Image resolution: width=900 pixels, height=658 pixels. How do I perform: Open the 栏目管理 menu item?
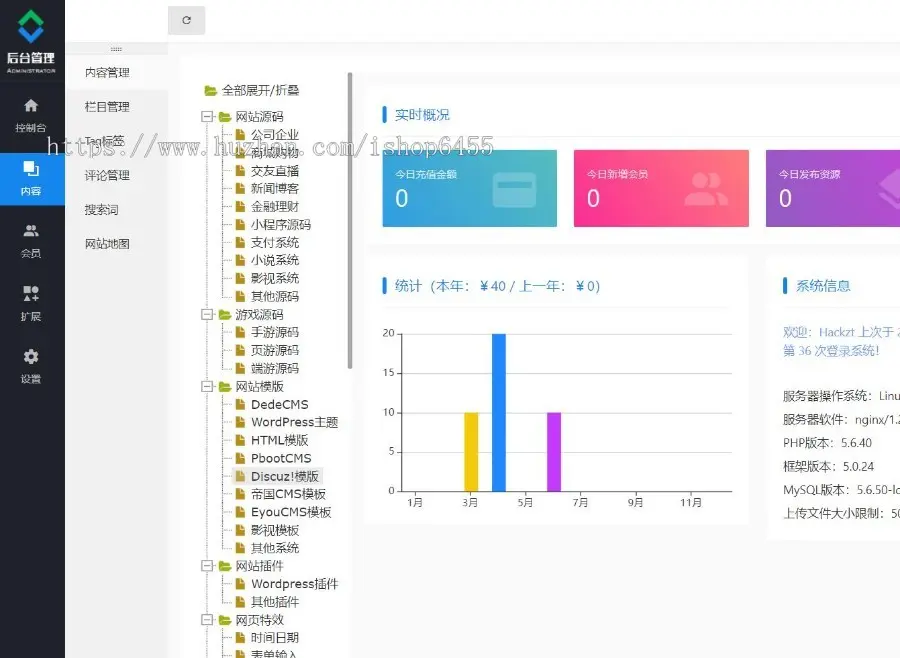click(x=107, y=107)
